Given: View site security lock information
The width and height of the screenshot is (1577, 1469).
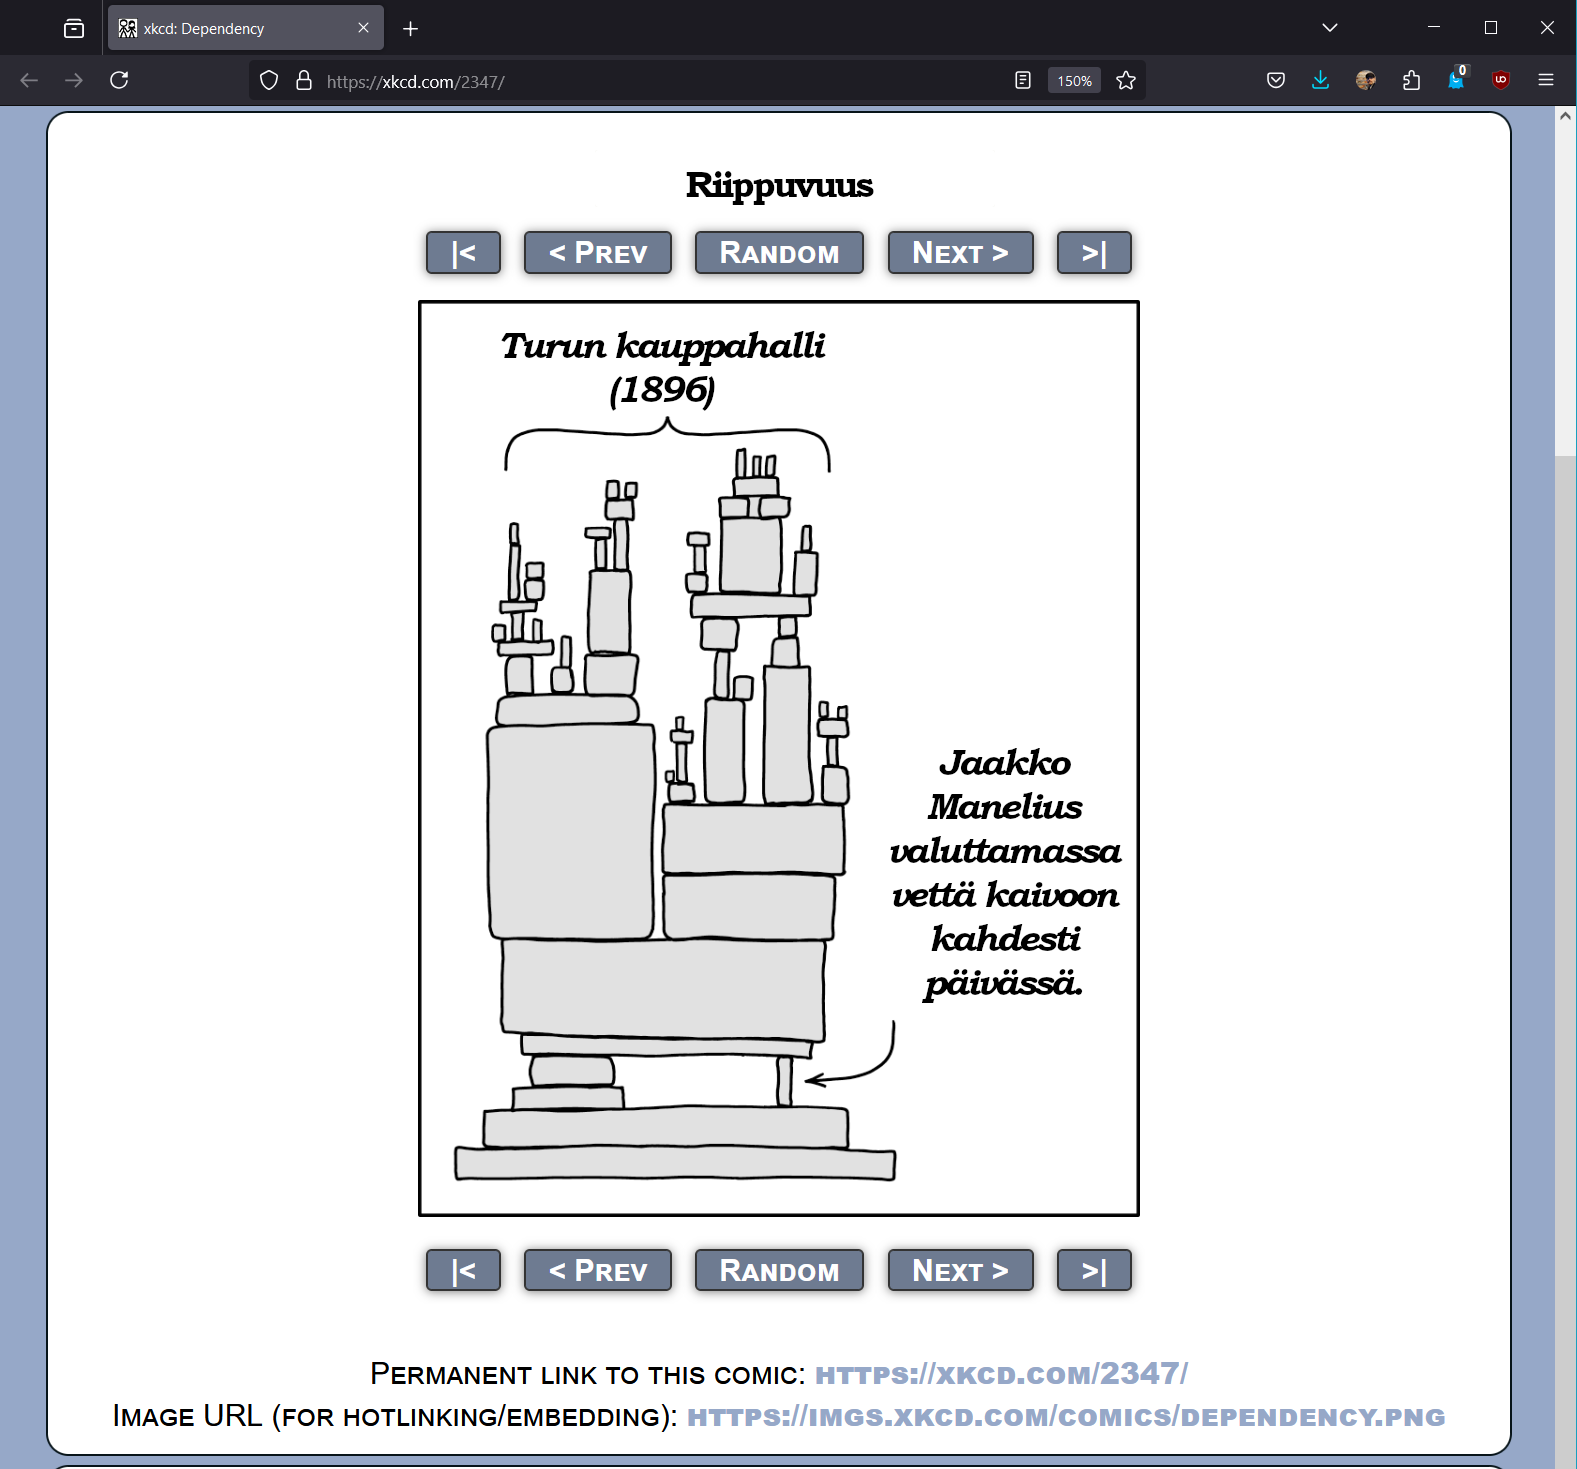Looking at the screenshot, I should [x=304, y=81].
